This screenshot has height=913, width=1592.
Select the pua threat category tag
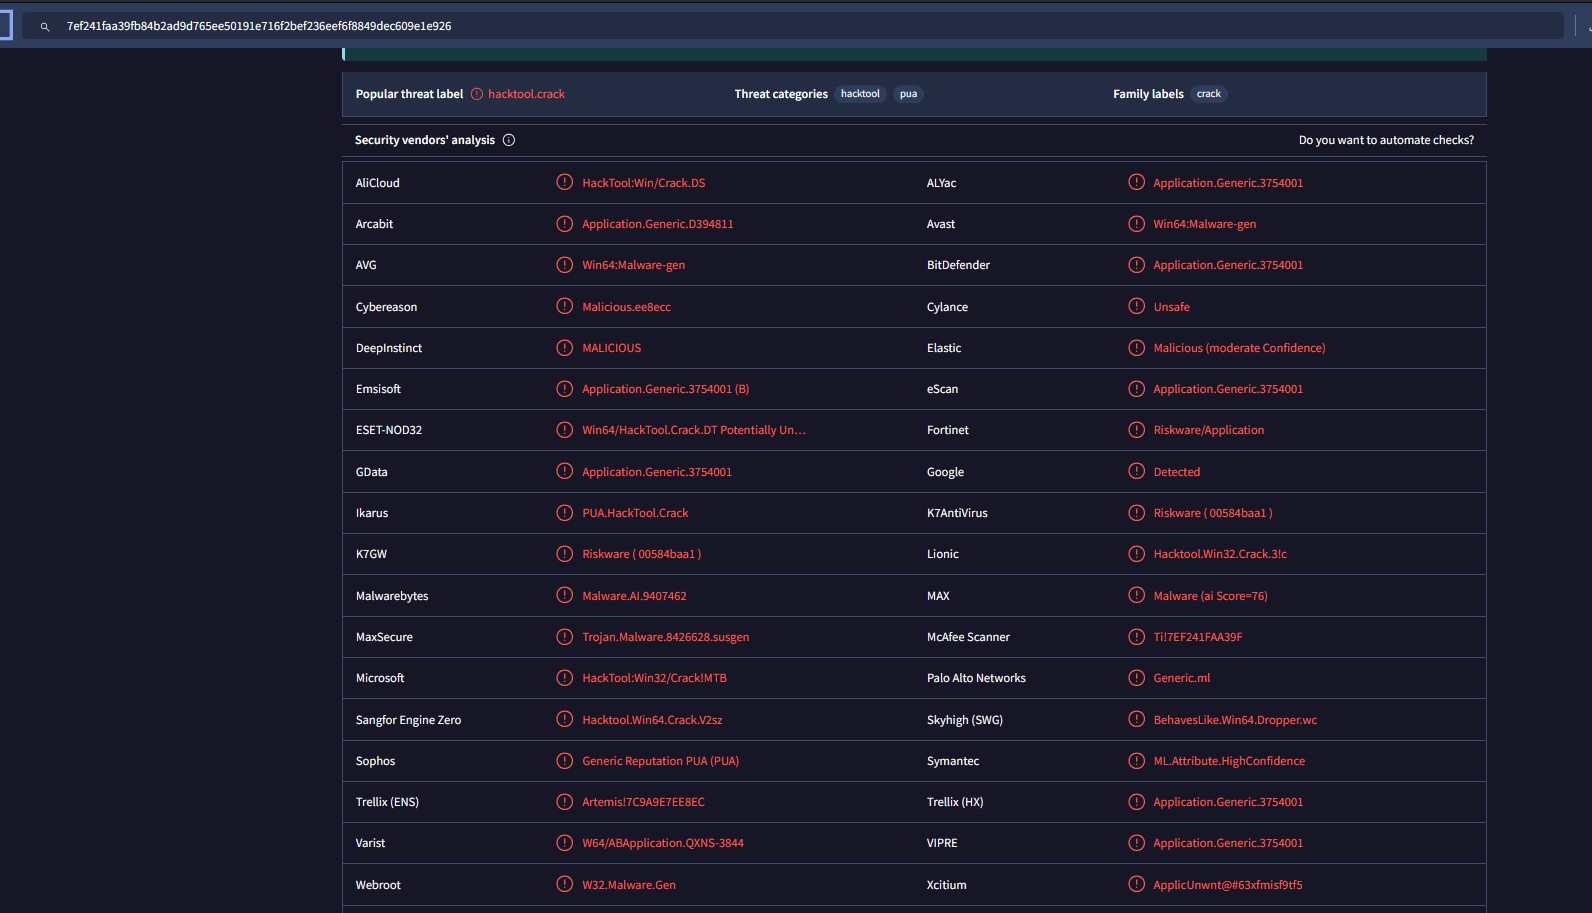tap(908, 94)
